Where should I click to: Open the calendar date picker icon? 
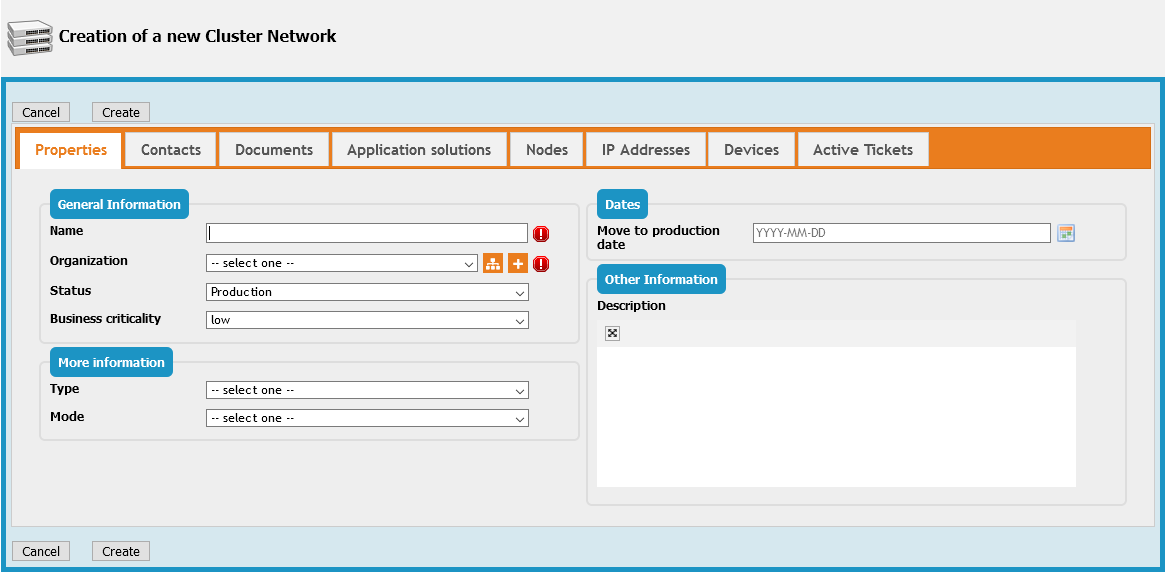(1066, 233)
